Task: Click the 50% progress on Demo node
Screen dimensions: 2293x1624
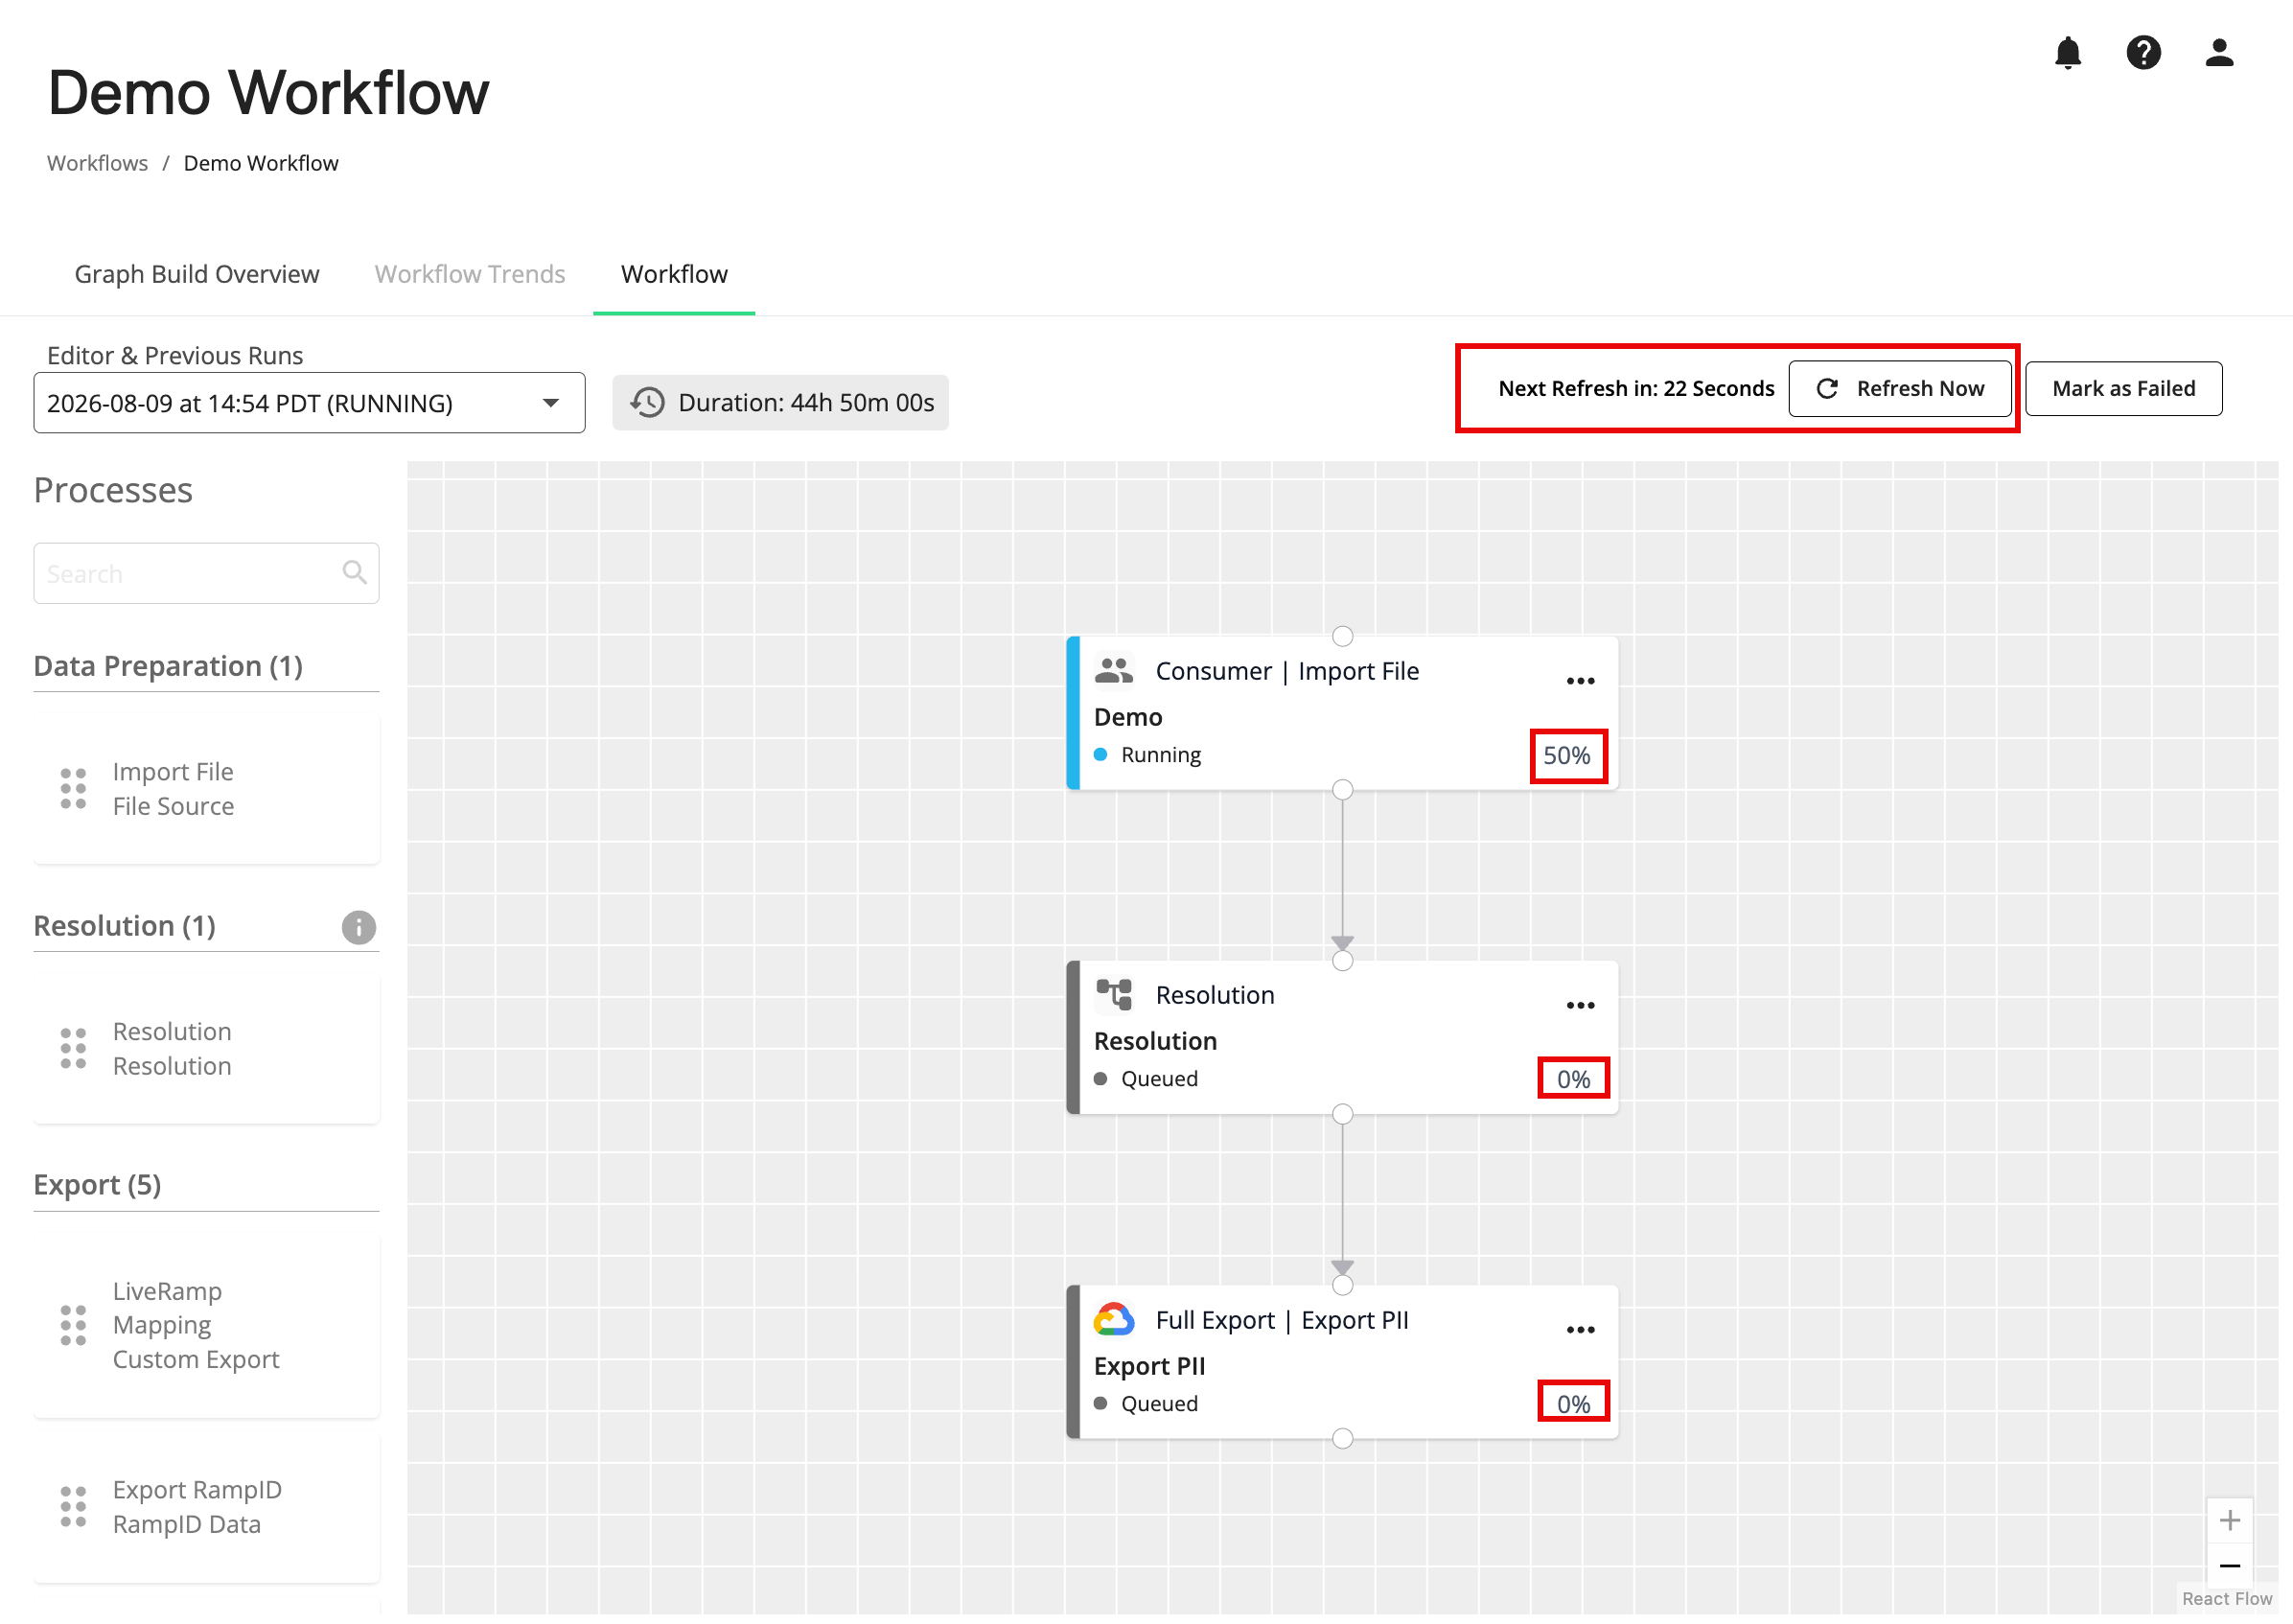Action: (1566, 755)
